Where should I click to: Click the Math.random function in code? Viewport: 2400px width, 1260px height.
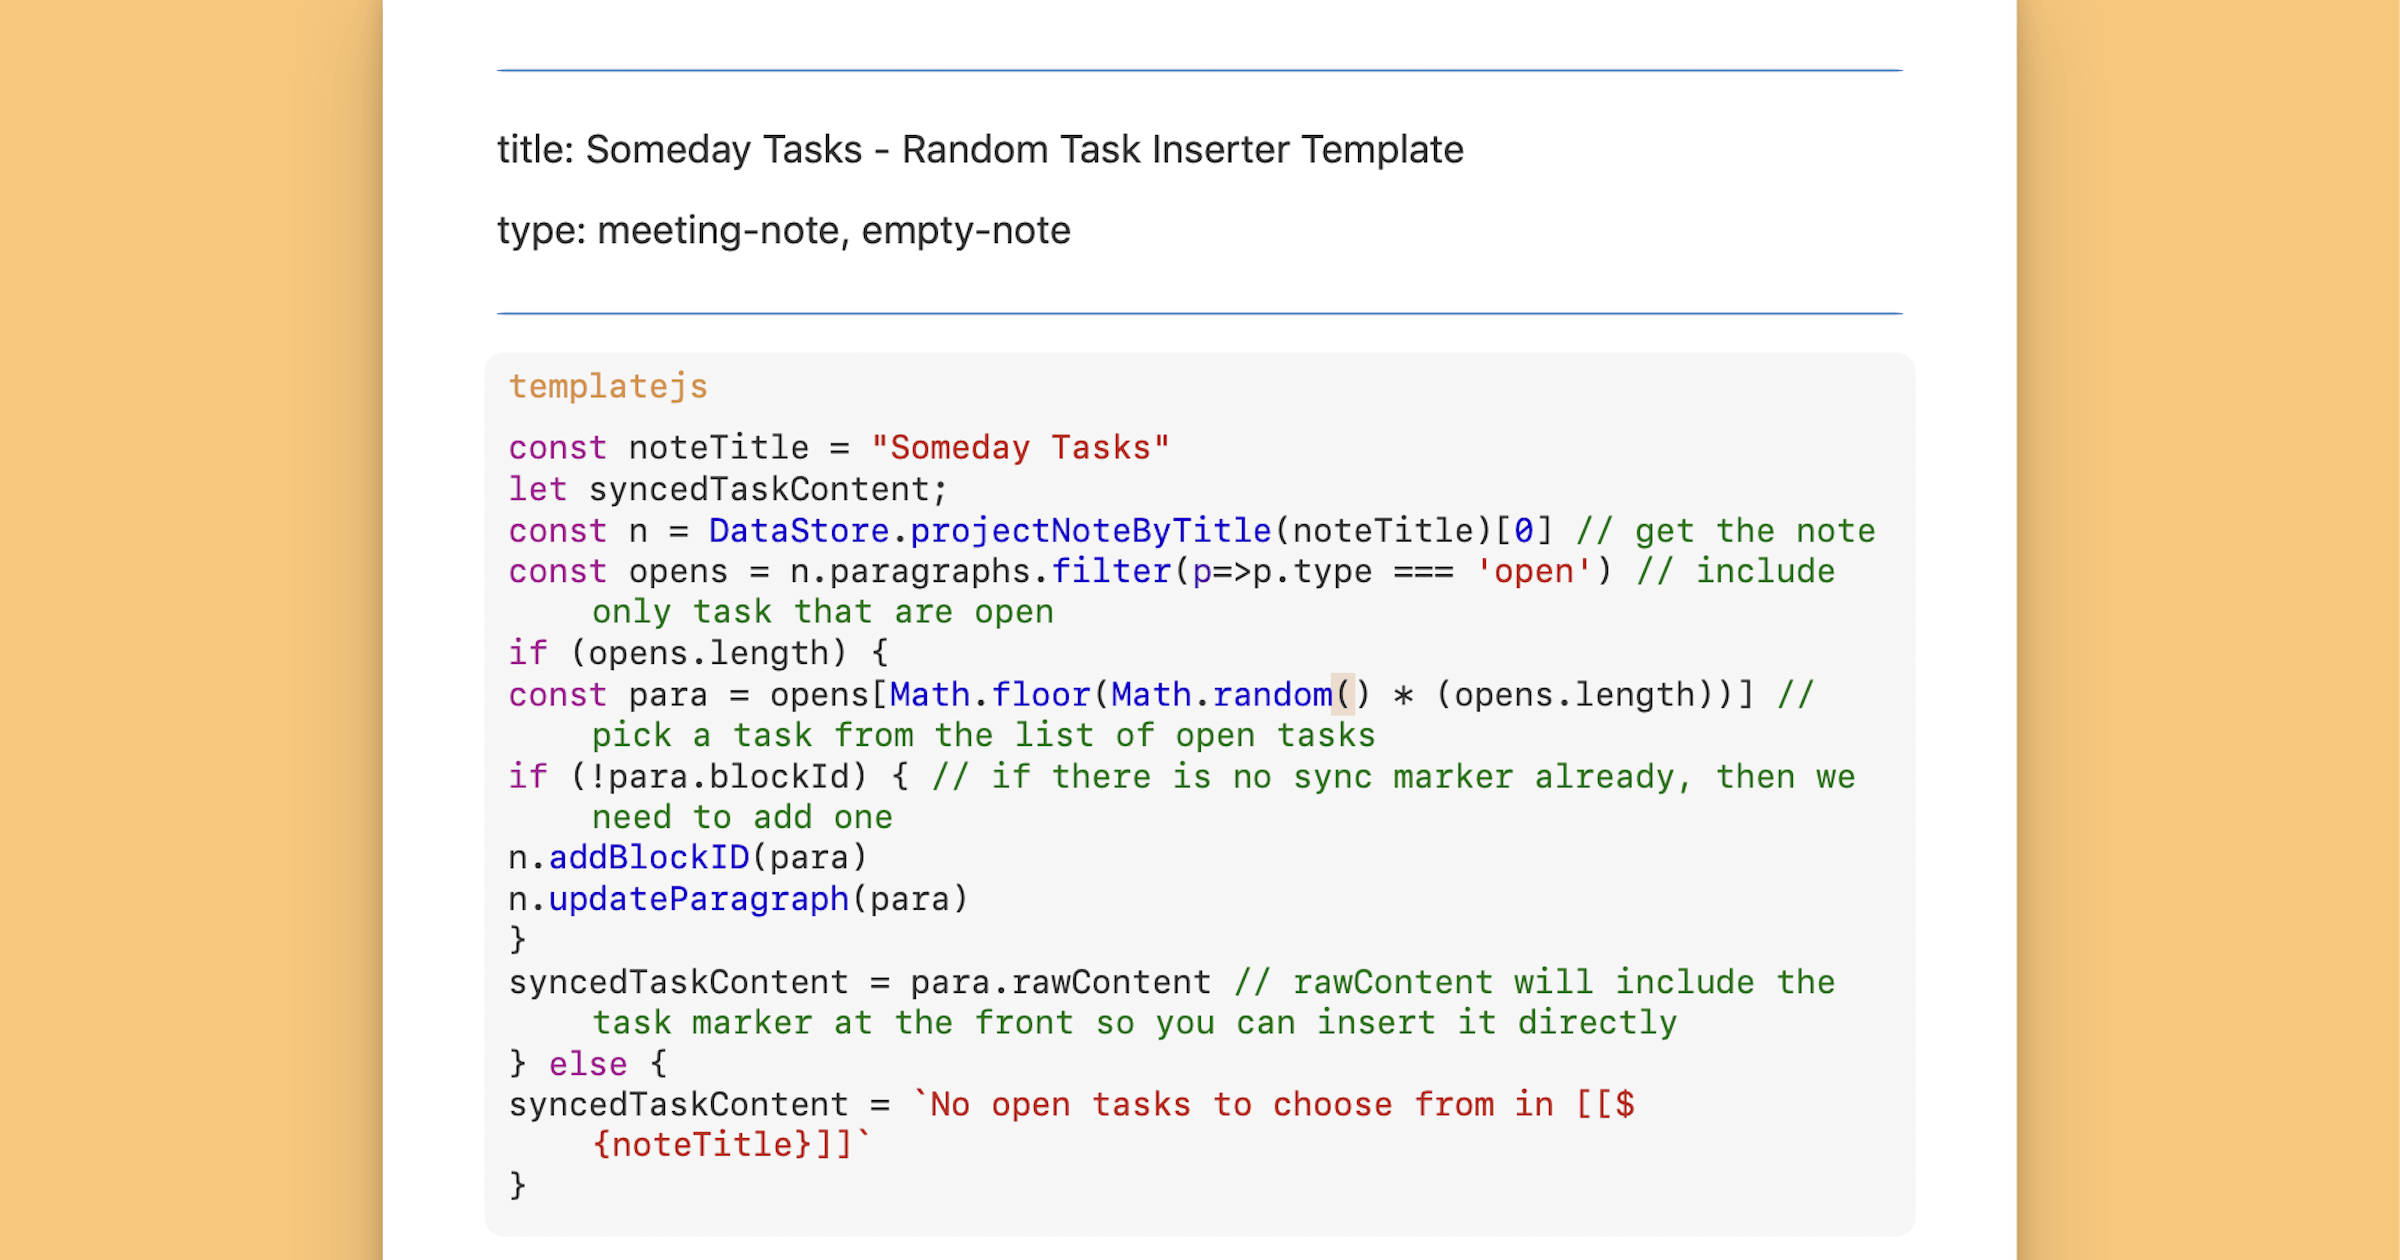click(1220, 693)
